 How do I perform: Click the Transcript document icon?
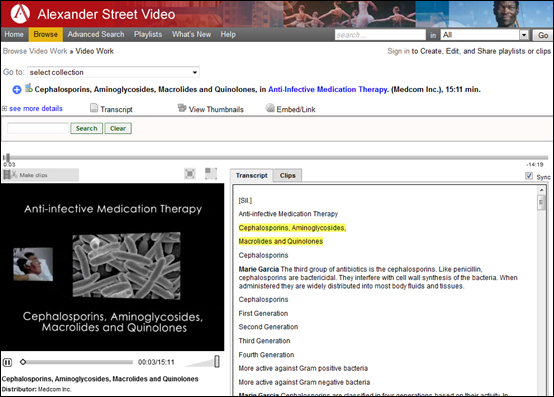tap(94, 108)
